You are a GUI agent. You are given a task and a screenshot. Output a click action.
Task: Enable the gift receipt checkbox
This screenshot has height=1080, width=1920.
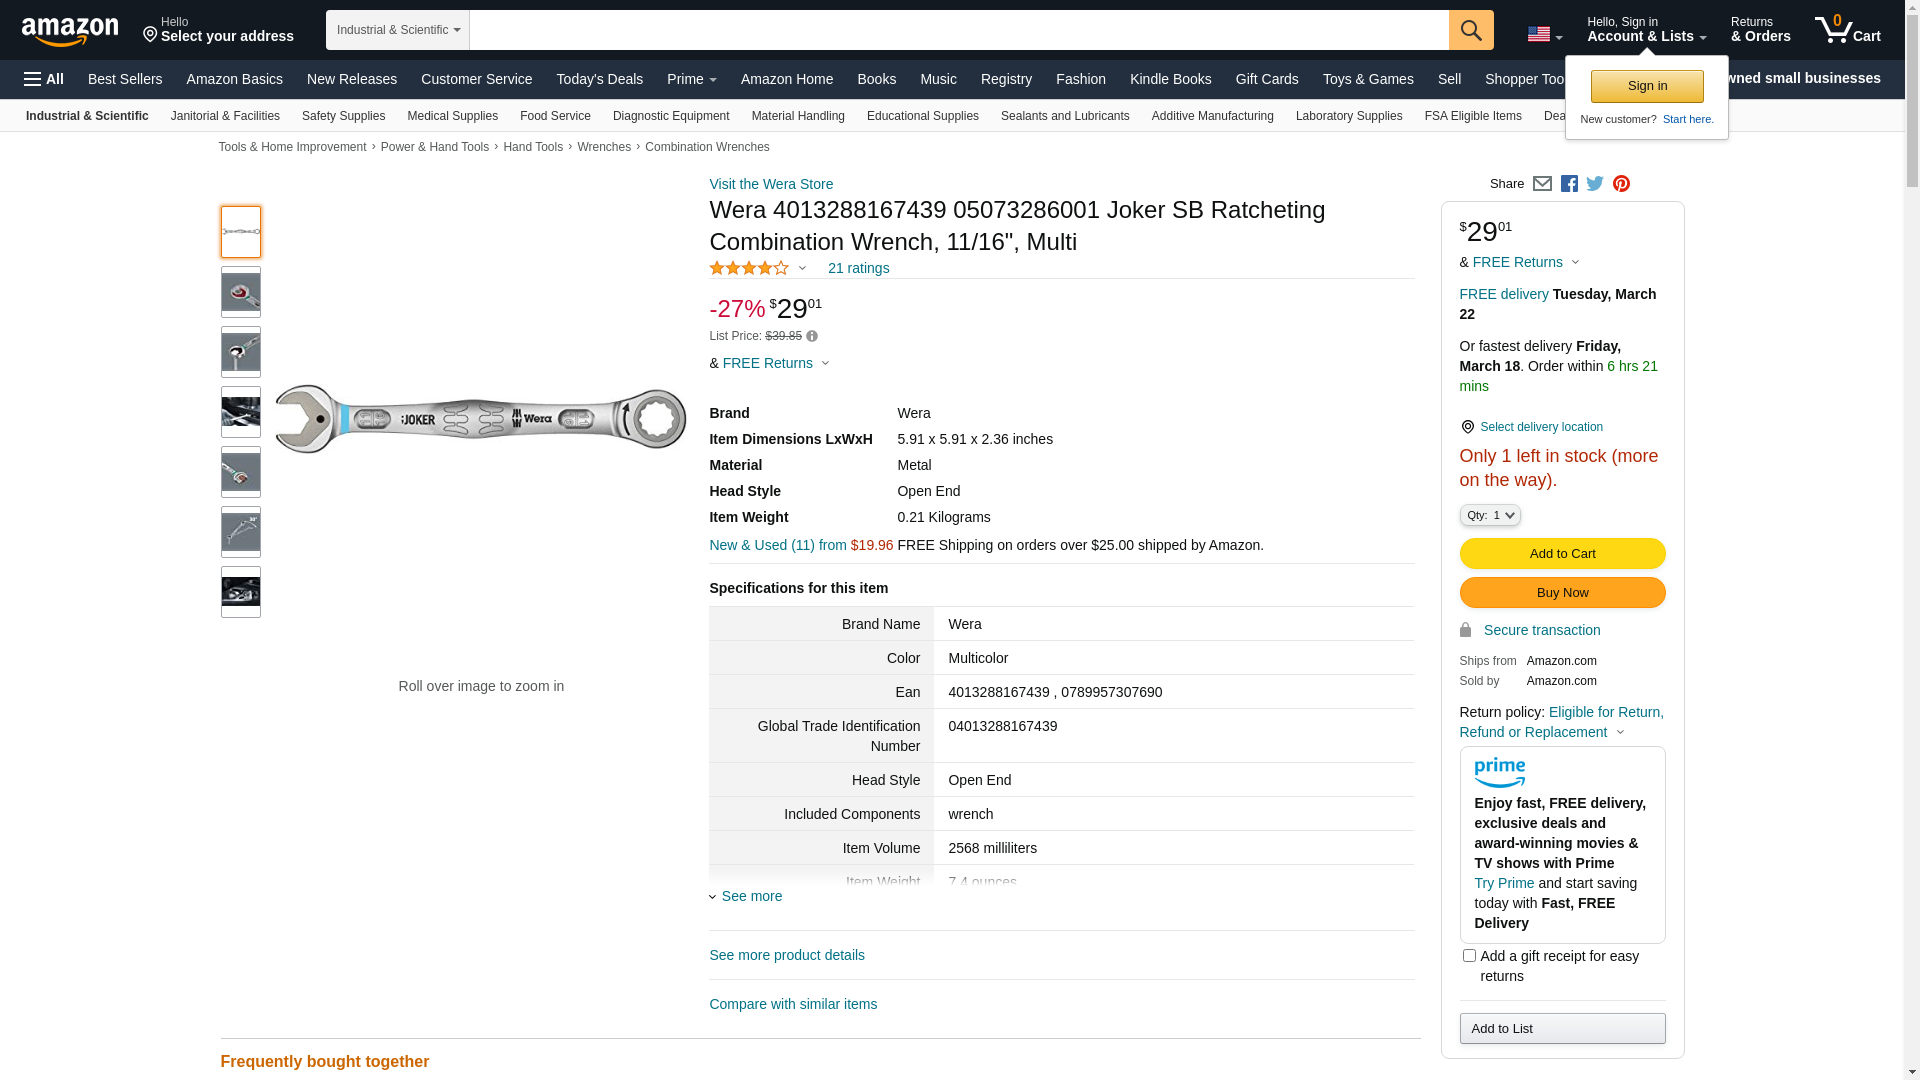pyautogui.click(x=1469, y=956)
